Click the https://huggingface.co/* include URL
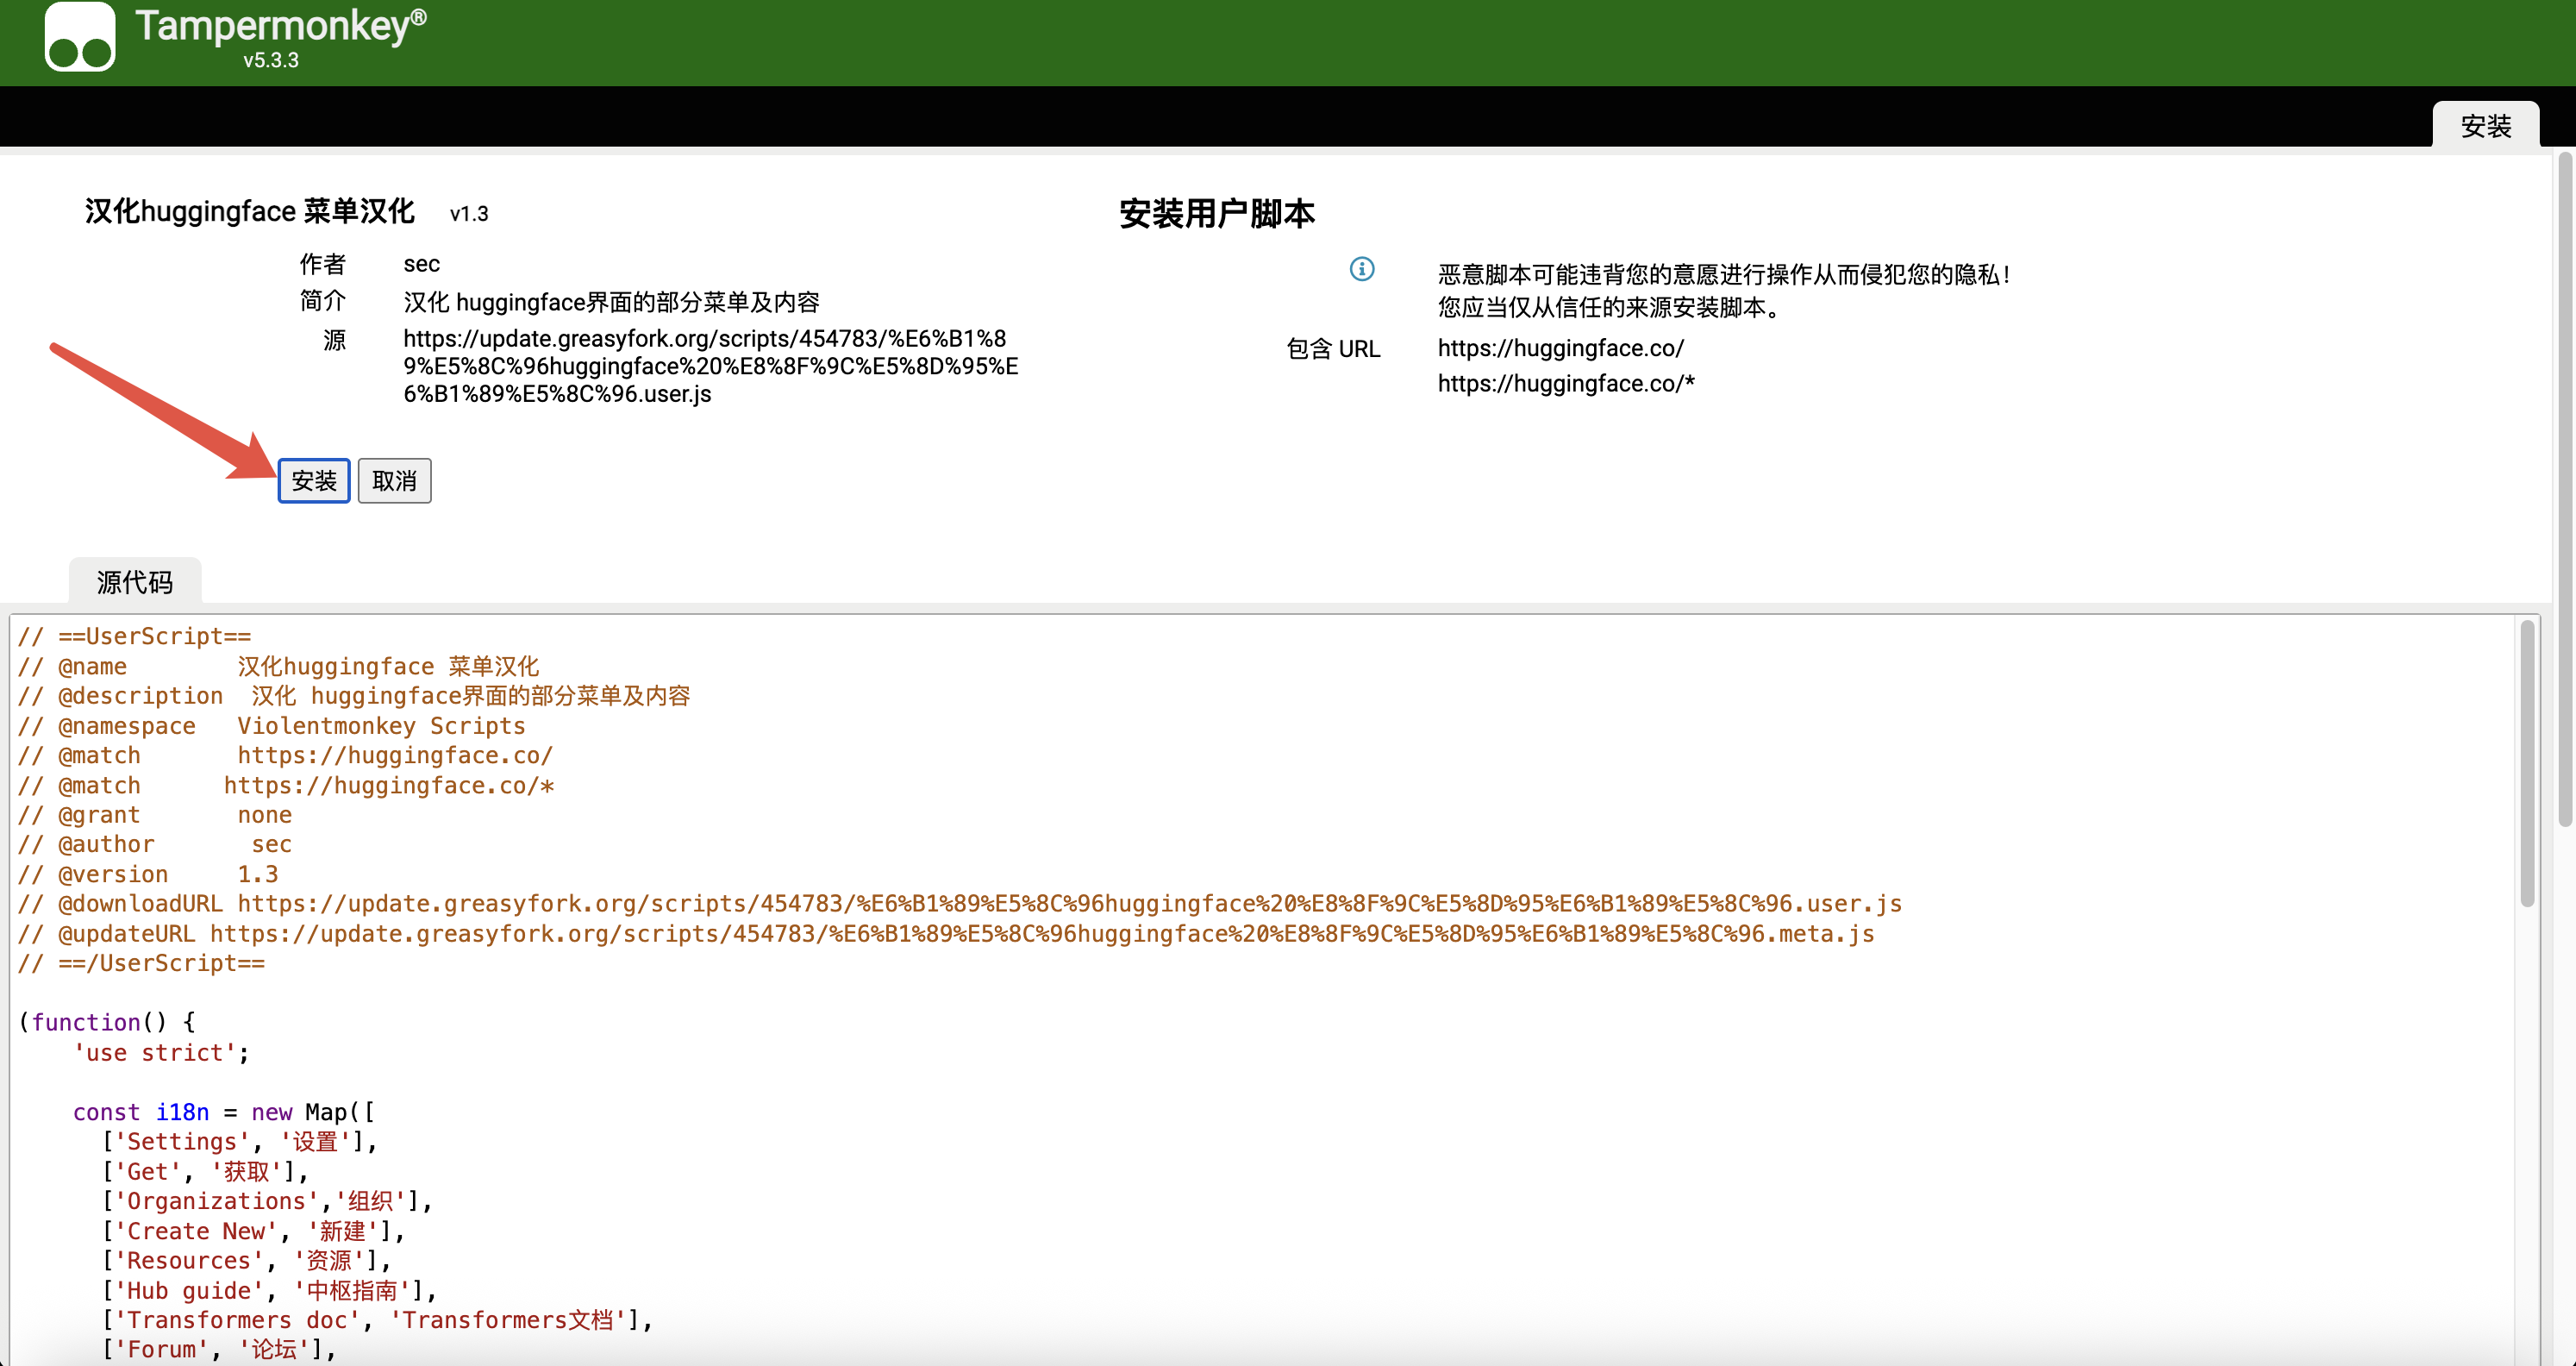The image size is (2576, 1366). [x=1566, y=384]
